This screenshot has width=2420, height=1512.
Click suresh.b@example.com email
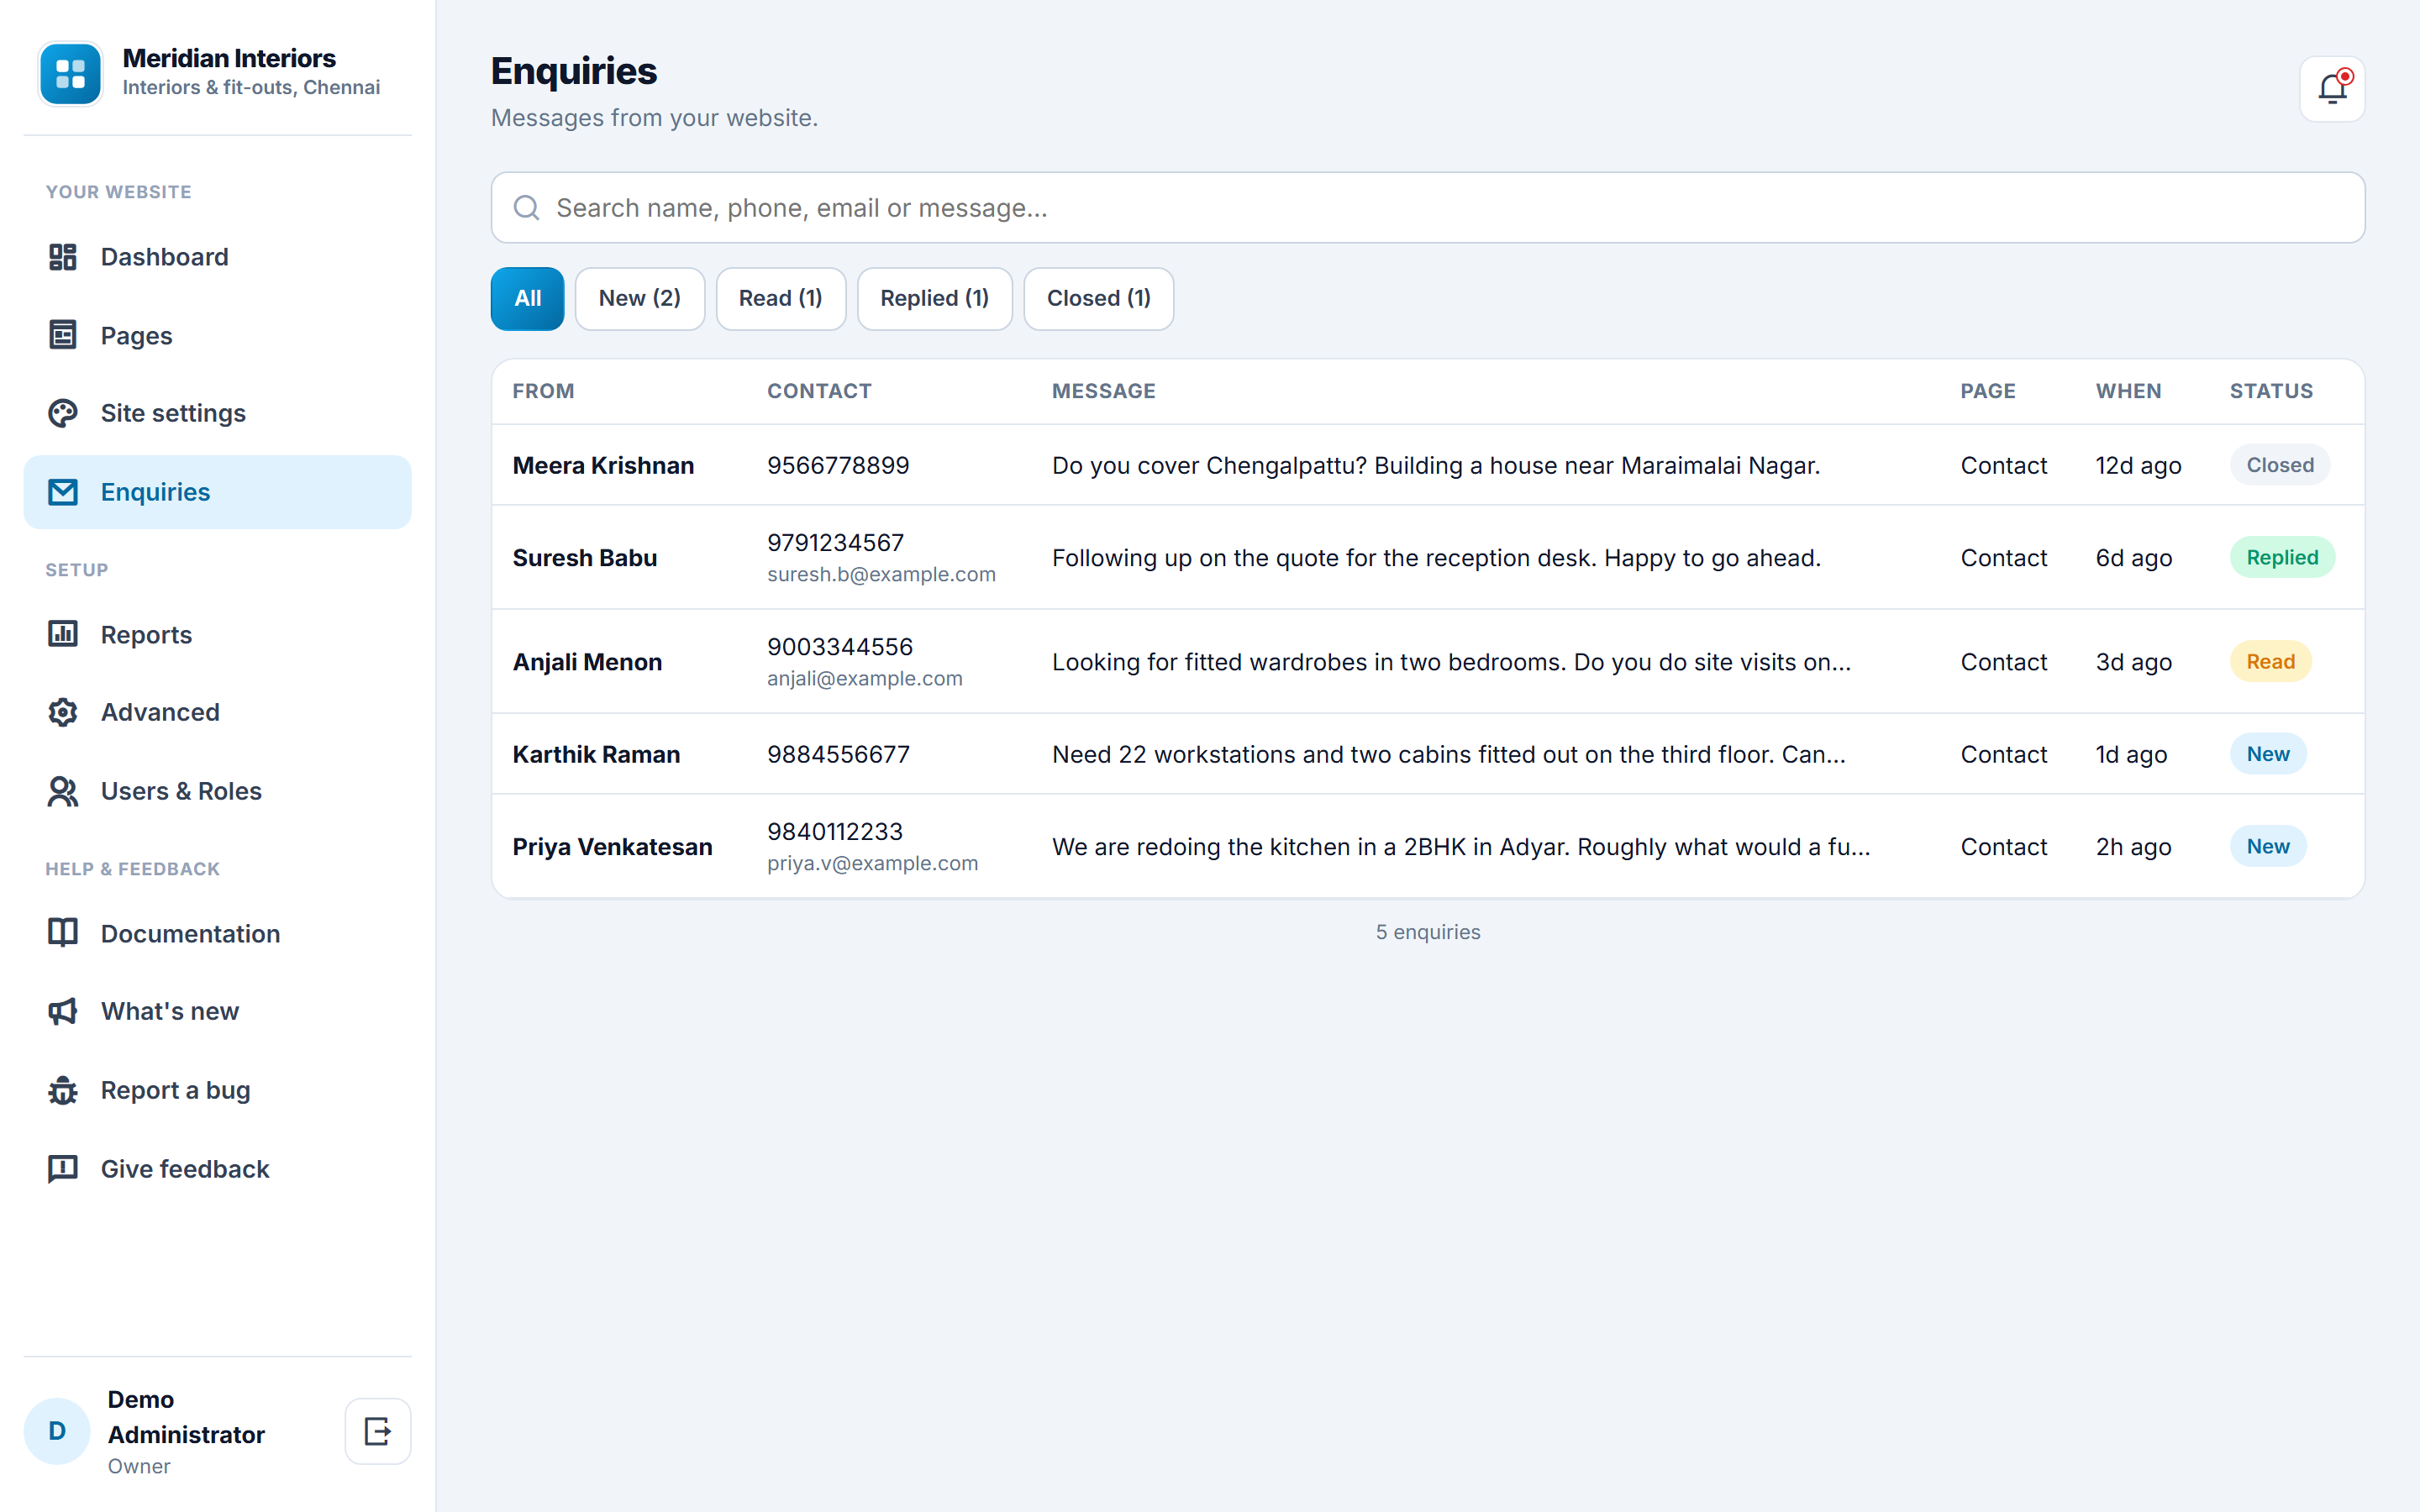tap(881, 574)
